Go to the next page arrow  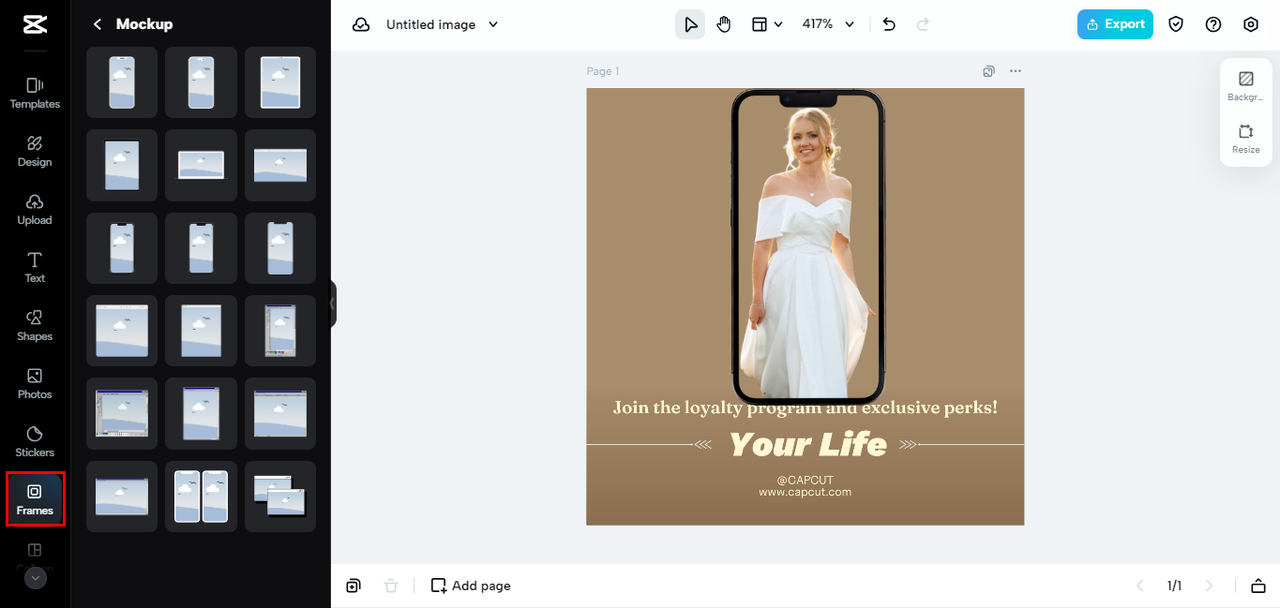pyautogui.click(x=1209, y=586)
